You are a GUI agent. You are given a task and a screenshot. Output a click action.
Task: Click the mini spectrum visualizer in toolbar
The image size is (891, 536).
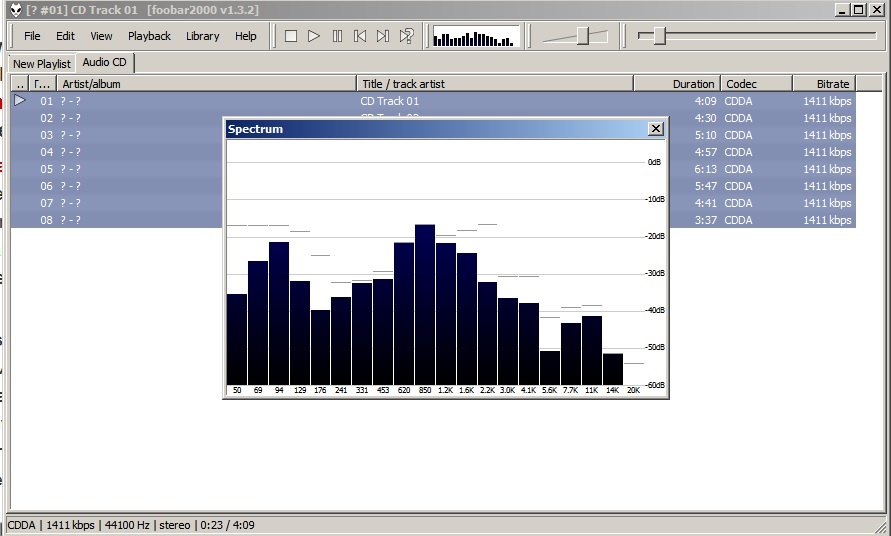[475, 37]
